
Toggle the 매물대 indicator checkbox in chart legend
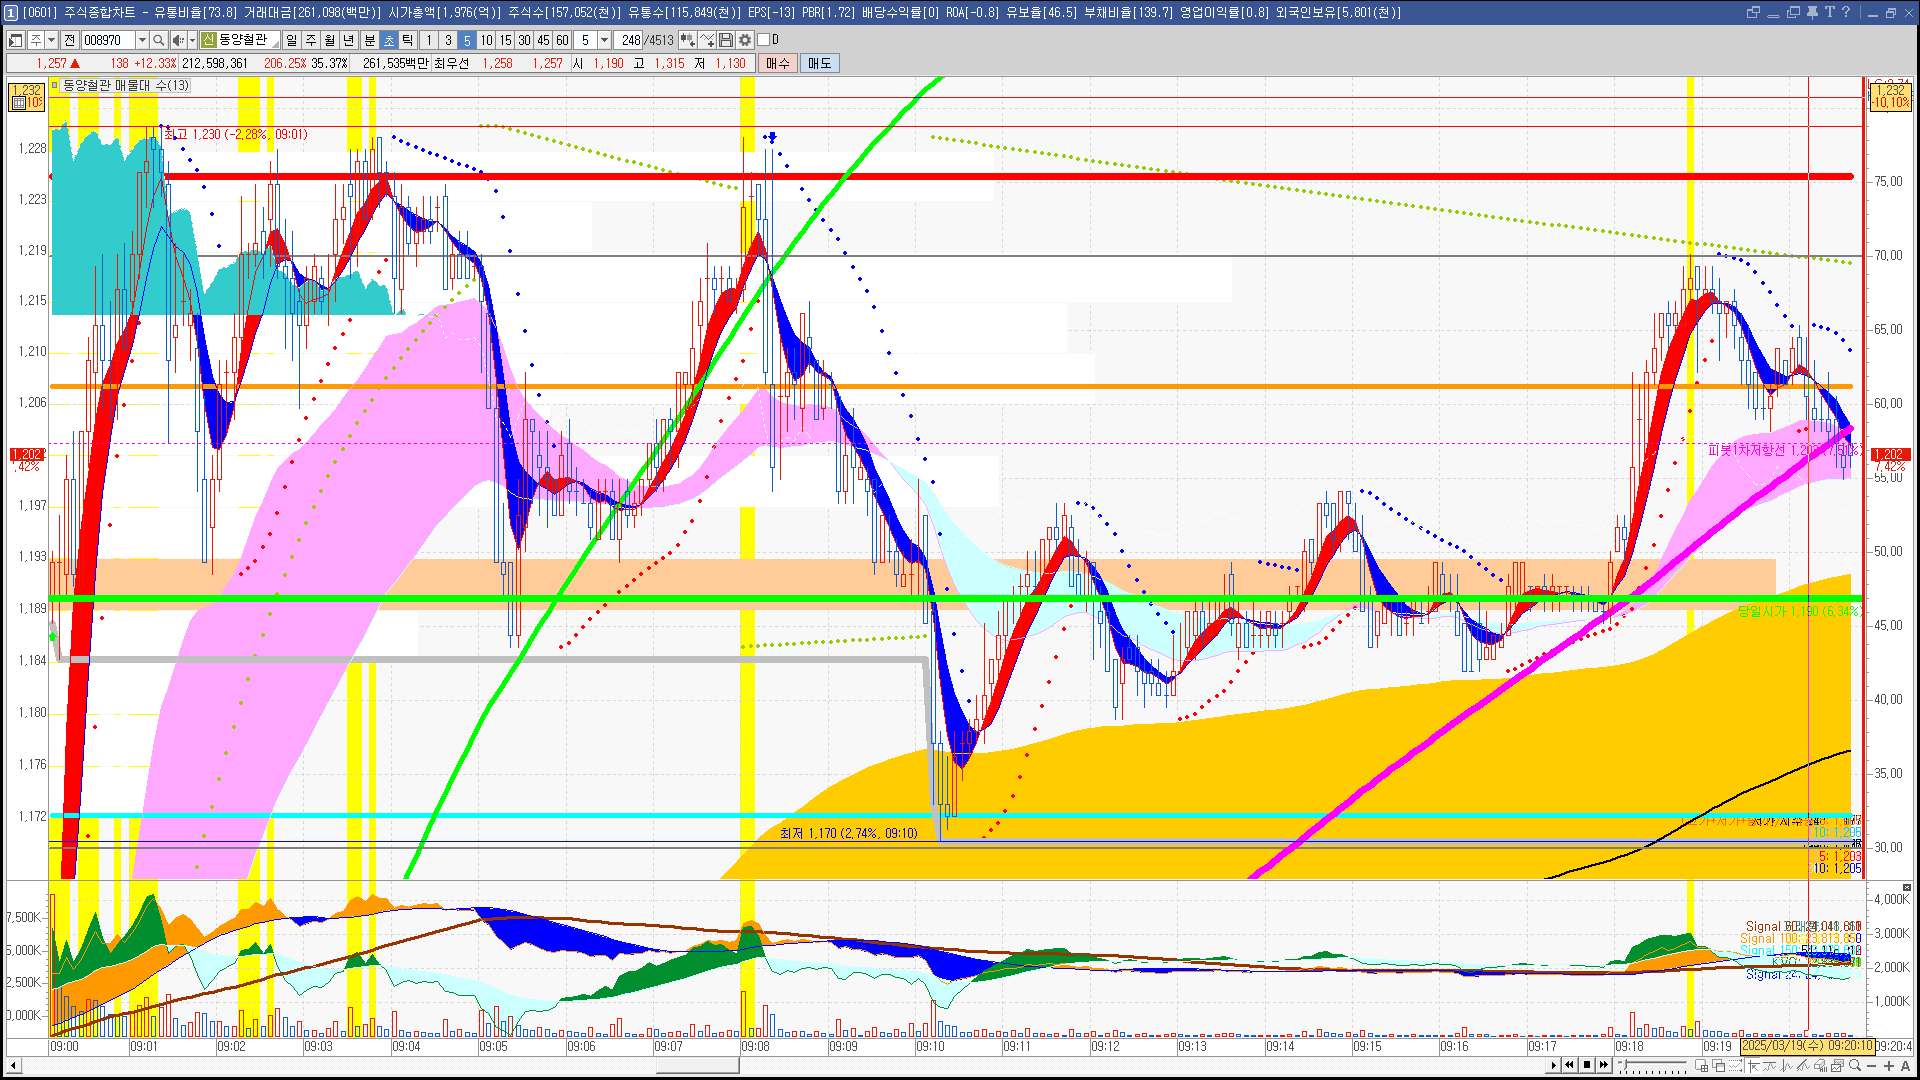click(56, 85)
